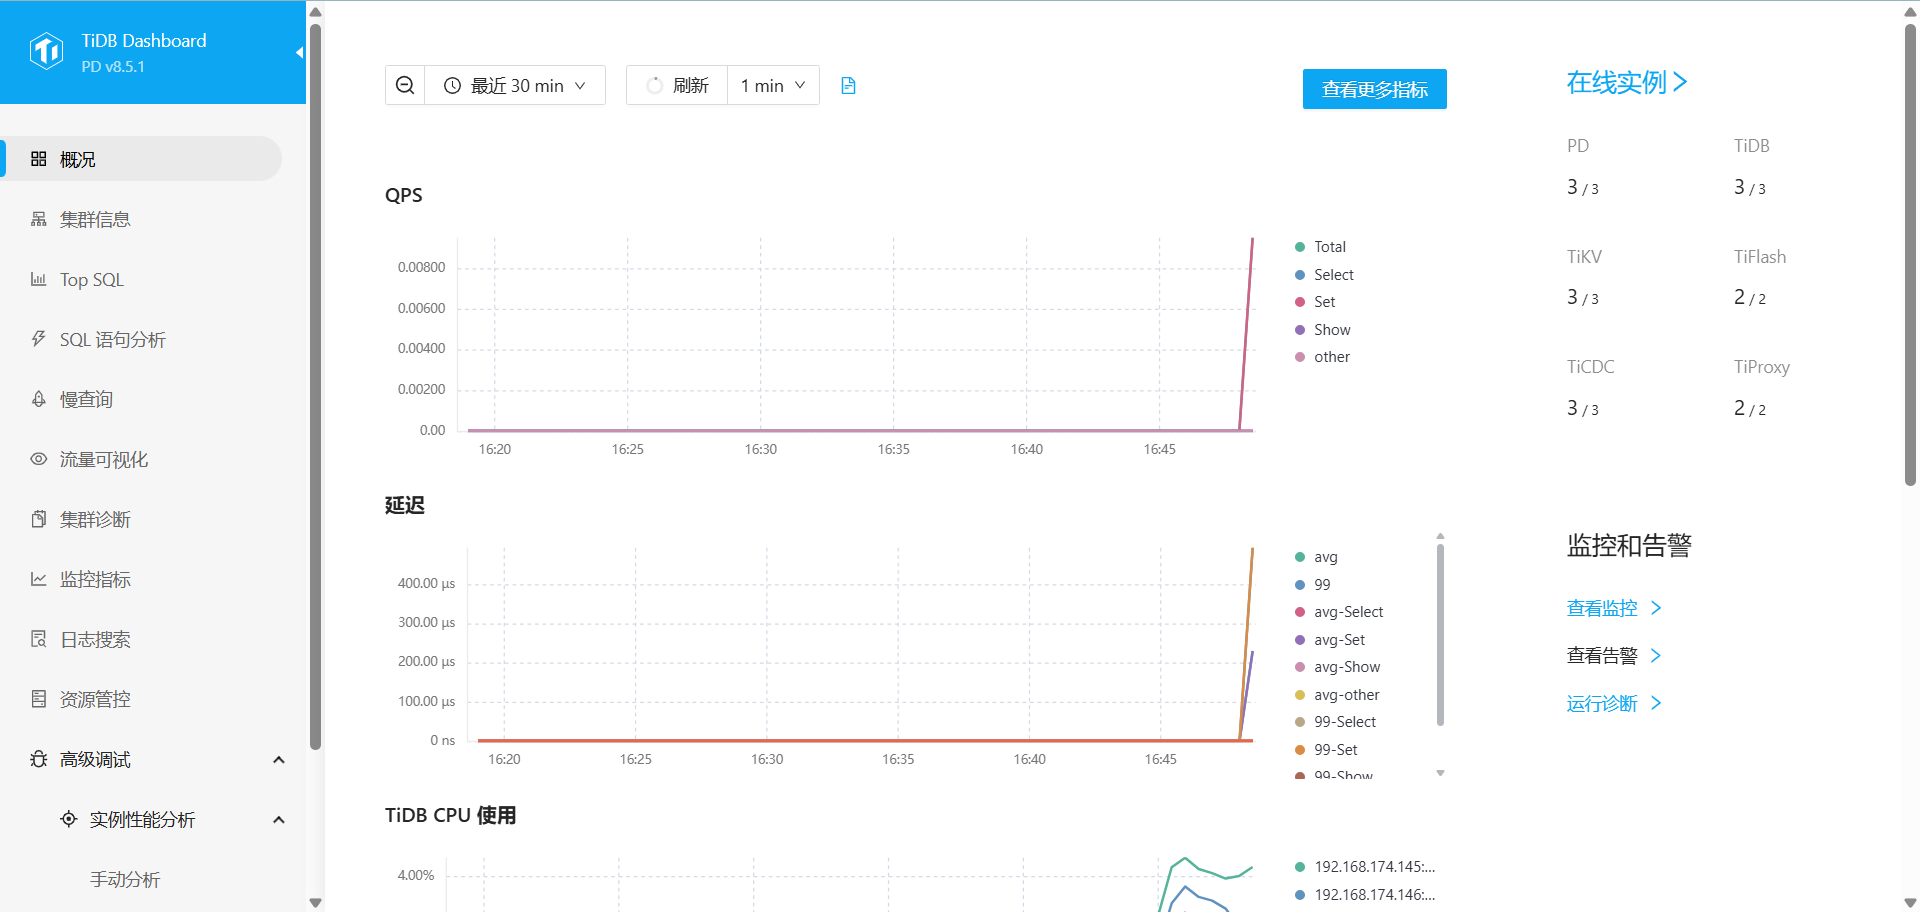1920x912 pixels.
Task: Click the 监控指标 line chart icon
Action: pyautogui.click(x=39, y=579)
